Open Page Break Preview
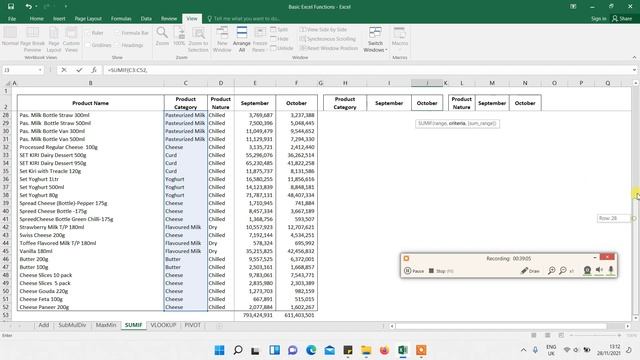 pos(32,40)
